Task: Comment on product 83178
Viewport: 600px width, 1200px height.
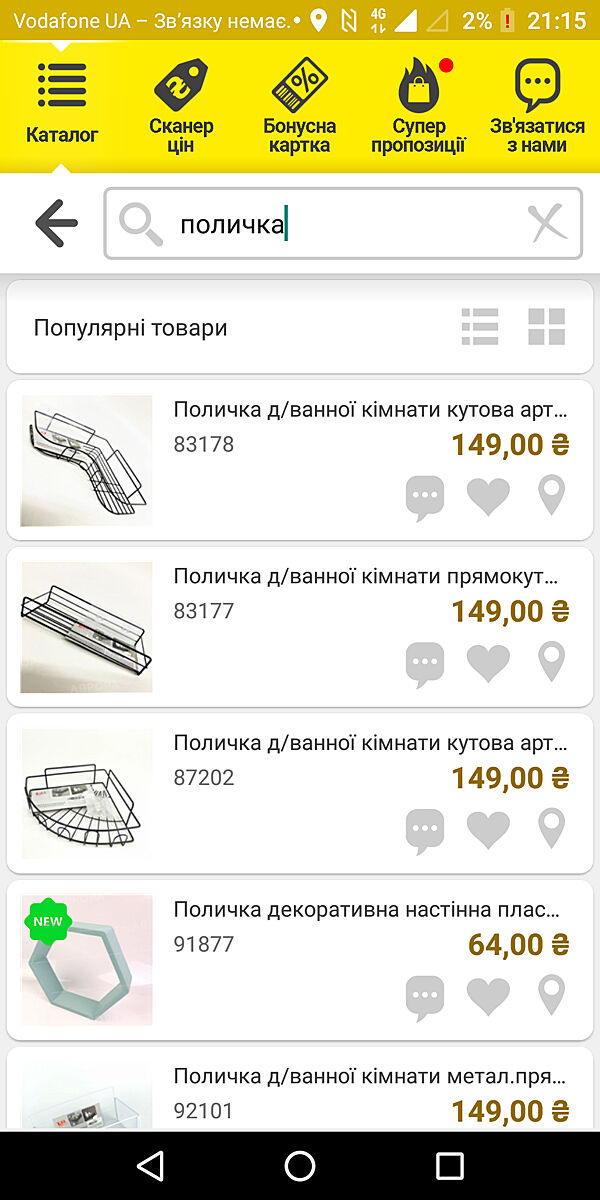Action: [425, 497]
